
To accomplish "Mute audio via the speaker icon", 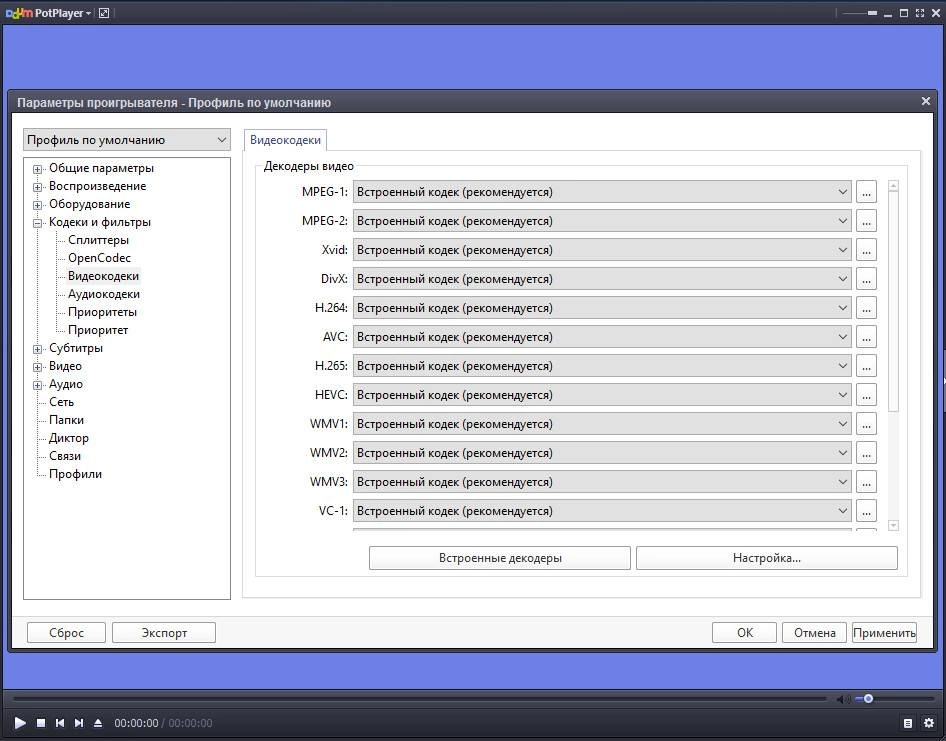I will pos(842,699).
